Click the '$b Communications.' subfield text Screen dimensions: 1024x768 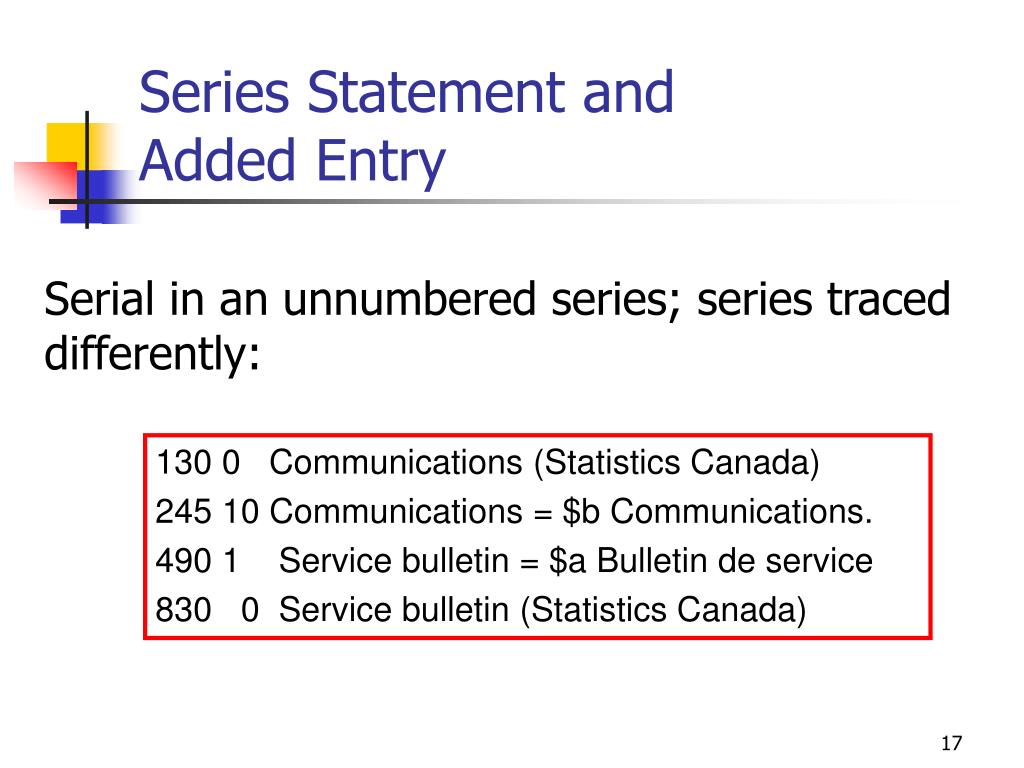[x=717, y=511]
